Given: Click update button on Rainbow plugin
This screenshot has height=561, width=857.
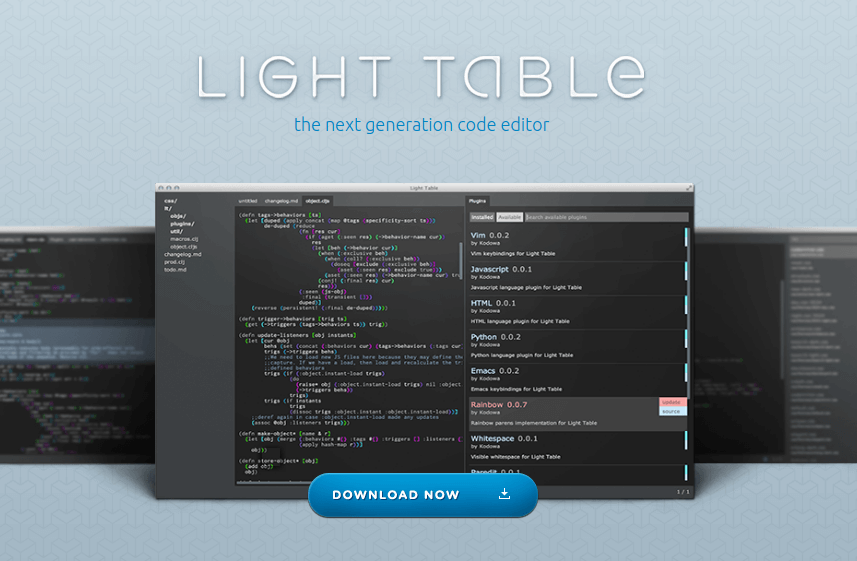Looking at the screenshot, I should click(672, 402).
